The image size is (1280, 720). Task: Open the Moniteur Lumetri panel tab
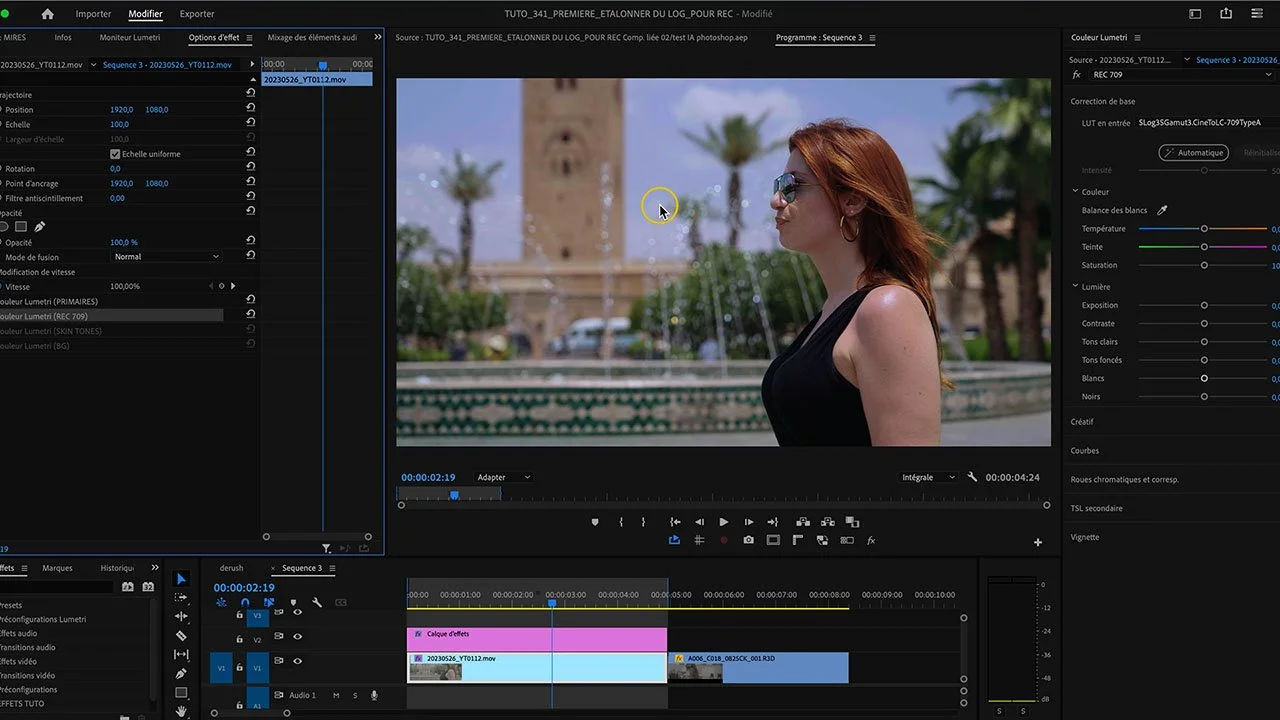tap(130, 38)
